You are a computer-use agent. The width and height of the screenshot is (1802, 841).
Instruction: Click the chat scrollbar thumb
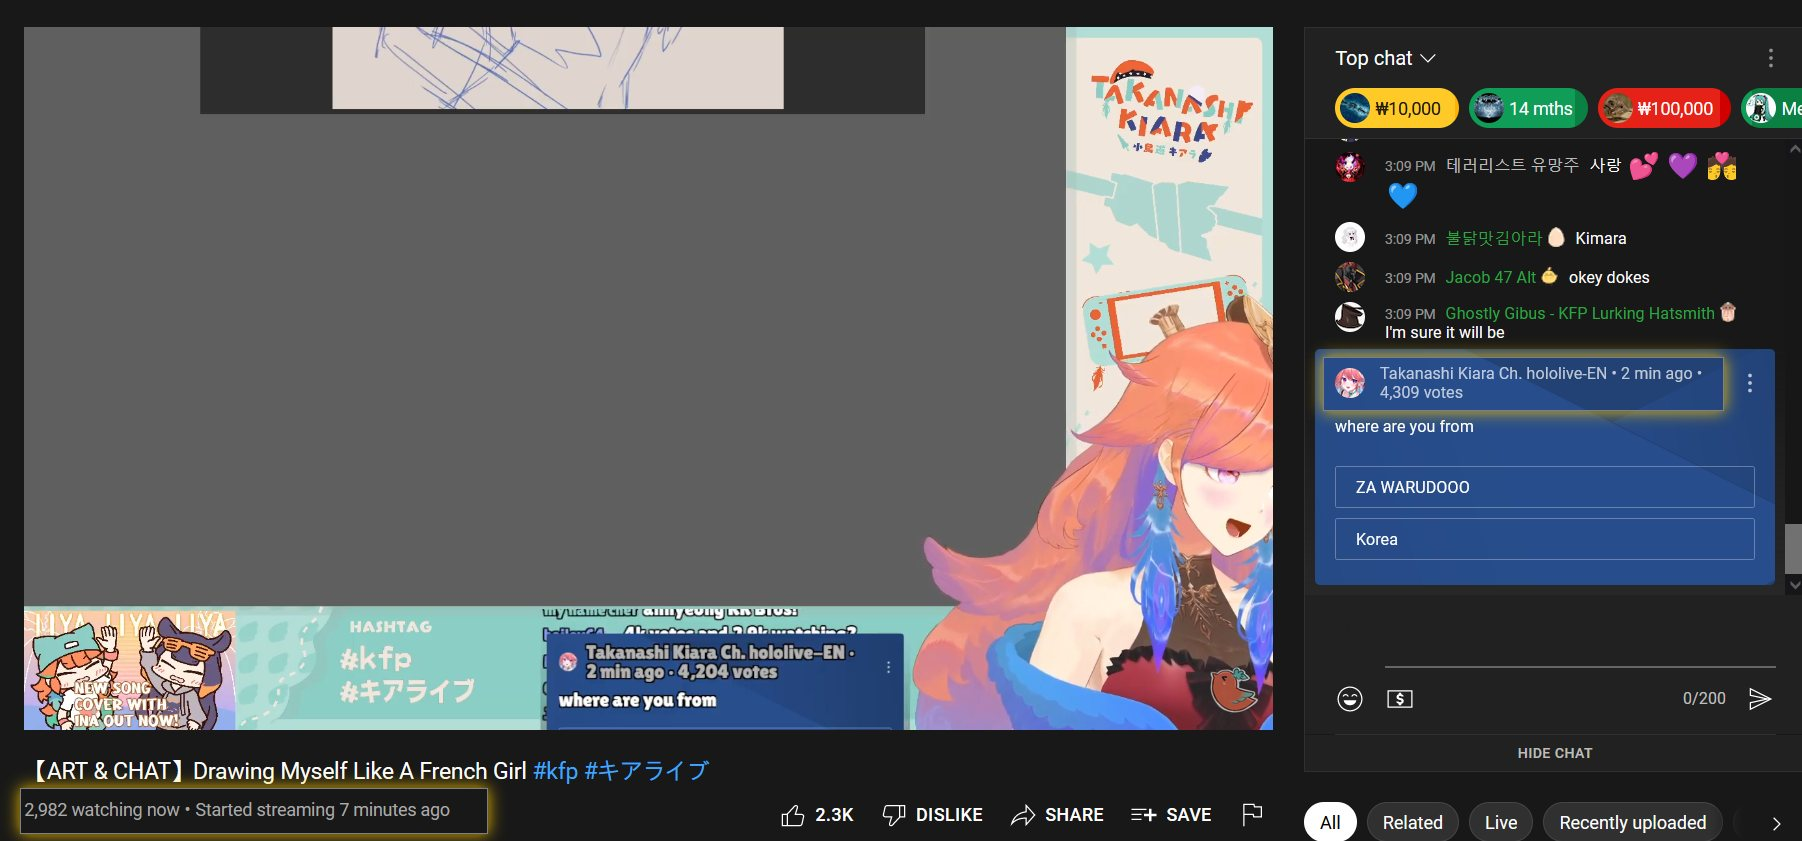tap(1793, 548)
